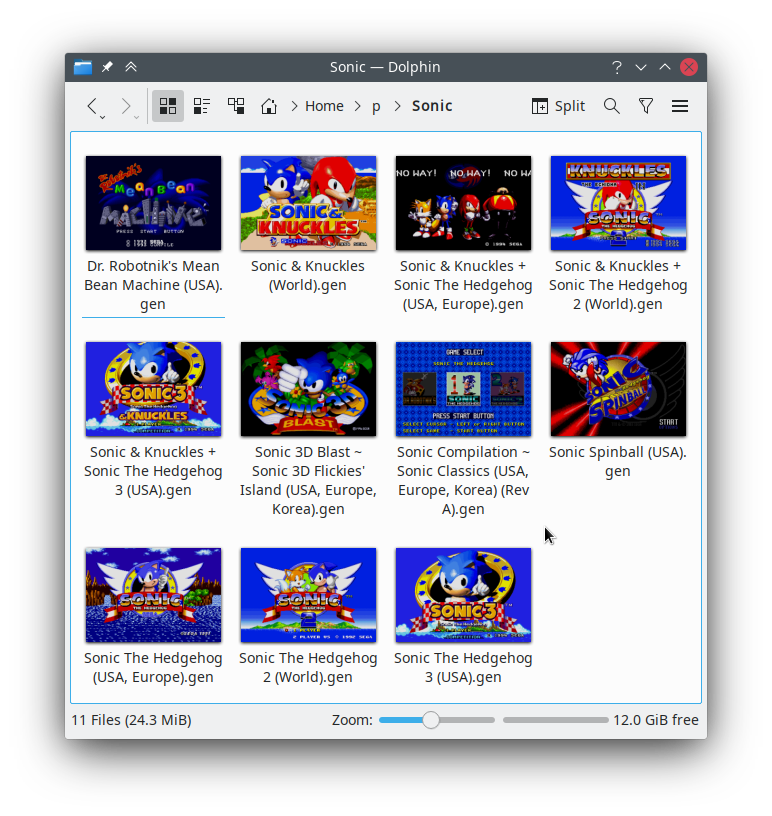Pin window on all desktops
The width and height of the screenshot is (772, 816).
coord(107,67)
